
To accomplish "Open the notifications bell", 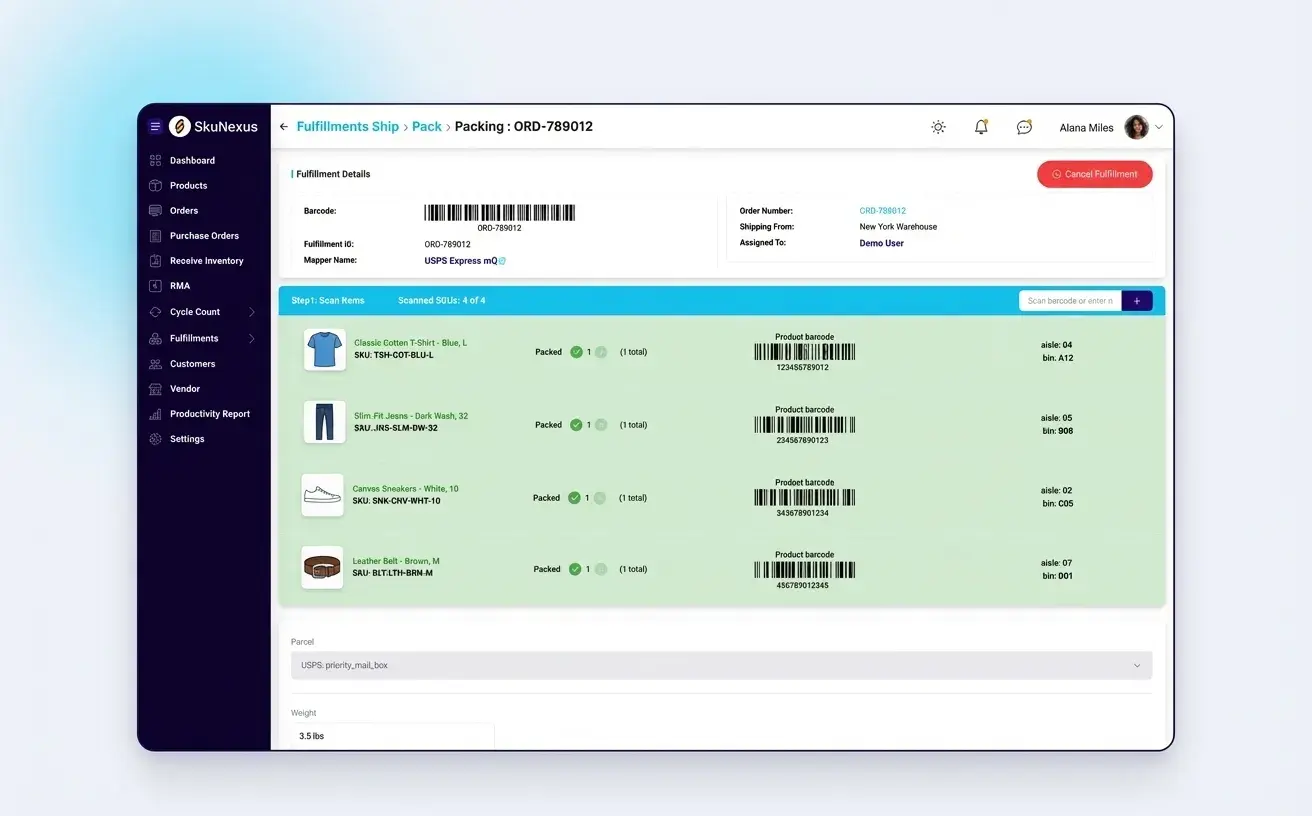I will 981,127.
